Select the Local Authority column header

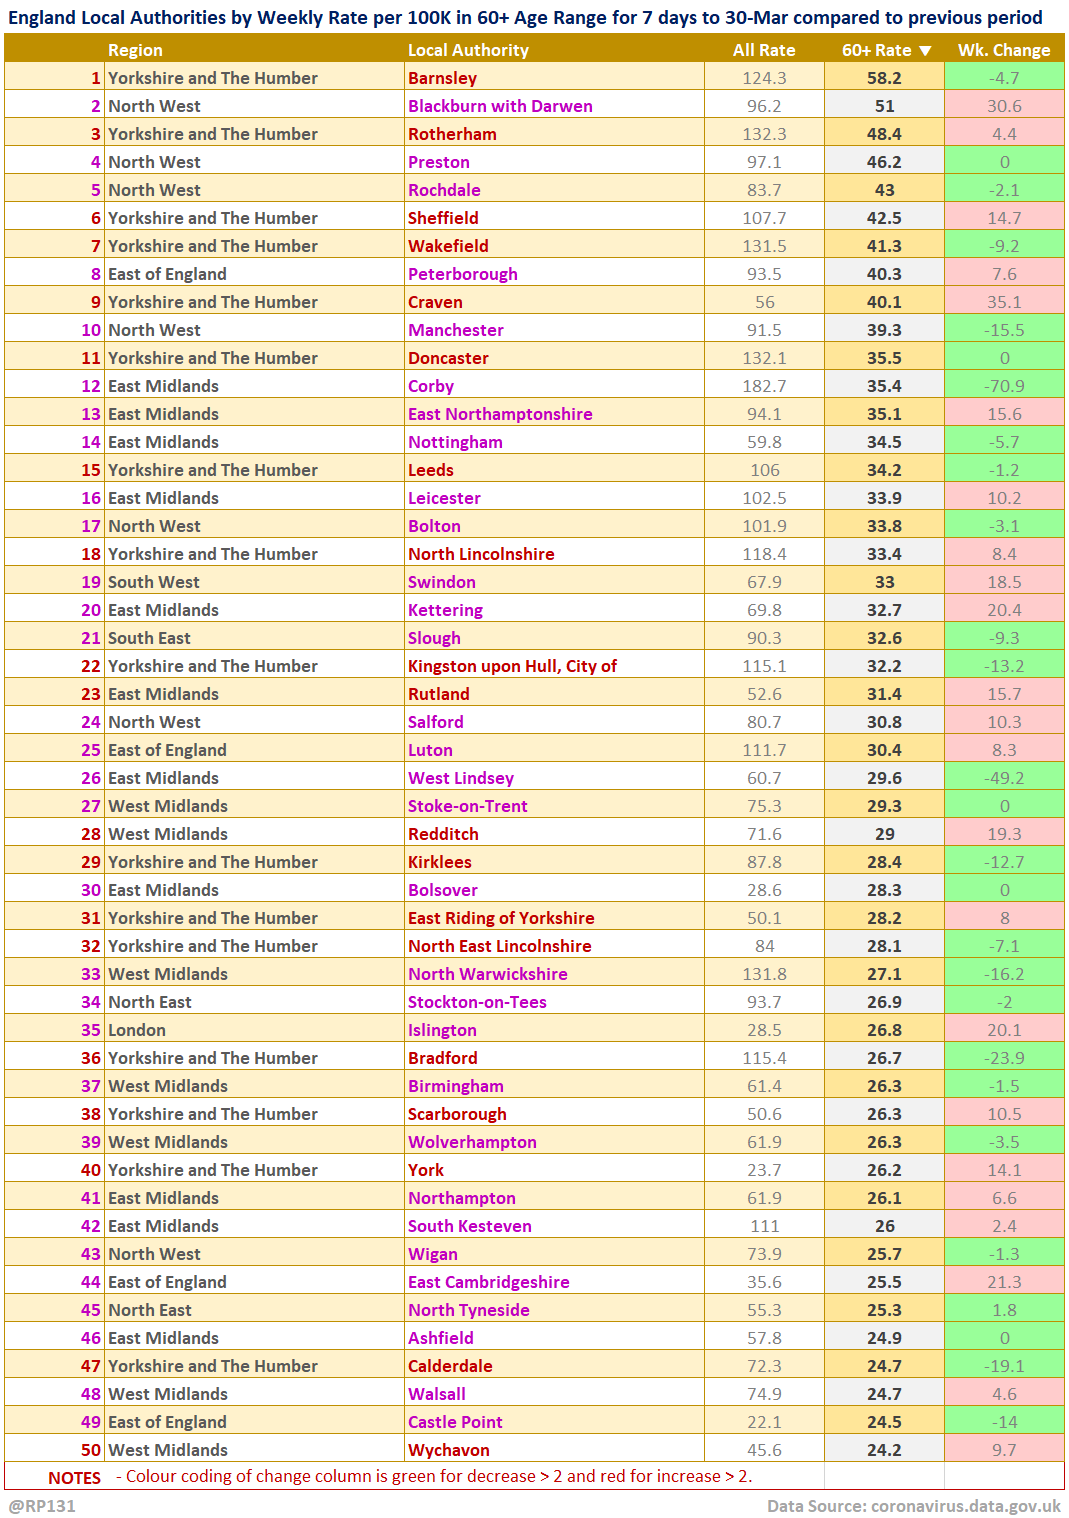coord(468,50)
